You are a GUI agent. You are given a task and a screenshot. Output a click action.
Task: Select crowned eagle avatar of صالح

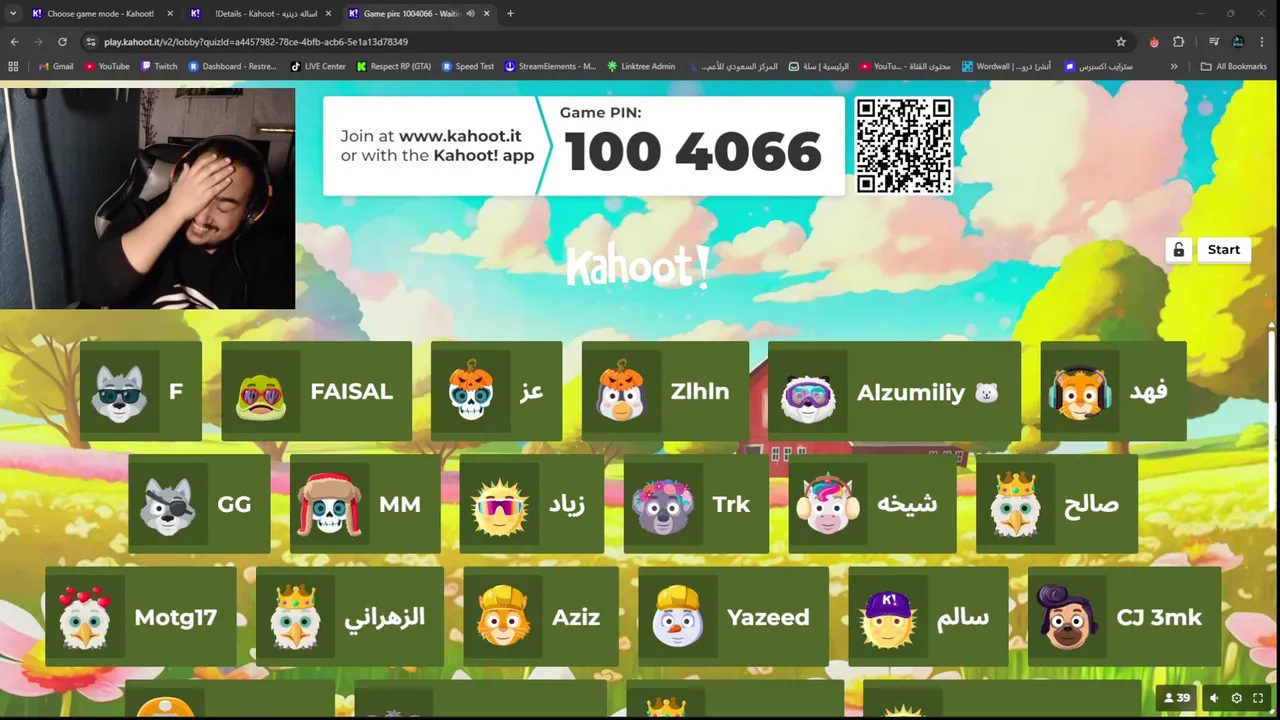click(1015, 505)
